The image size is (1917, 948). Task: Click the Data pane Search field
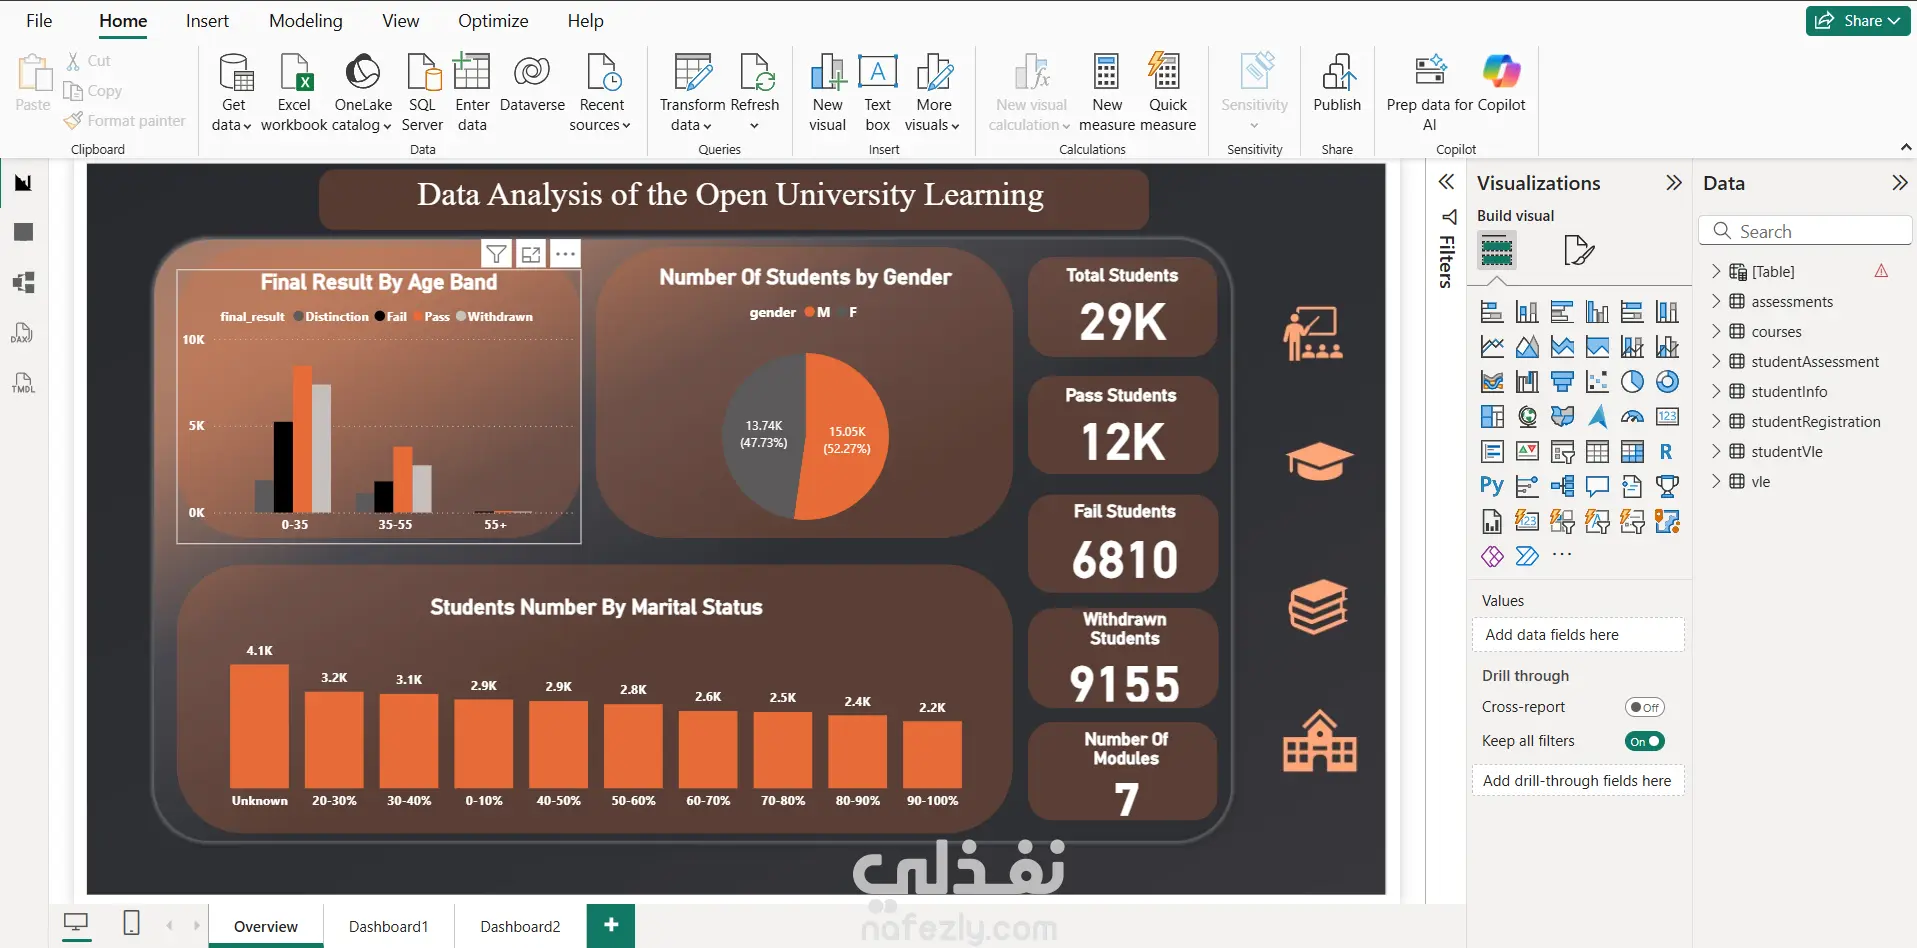[x=1805, y=231]
